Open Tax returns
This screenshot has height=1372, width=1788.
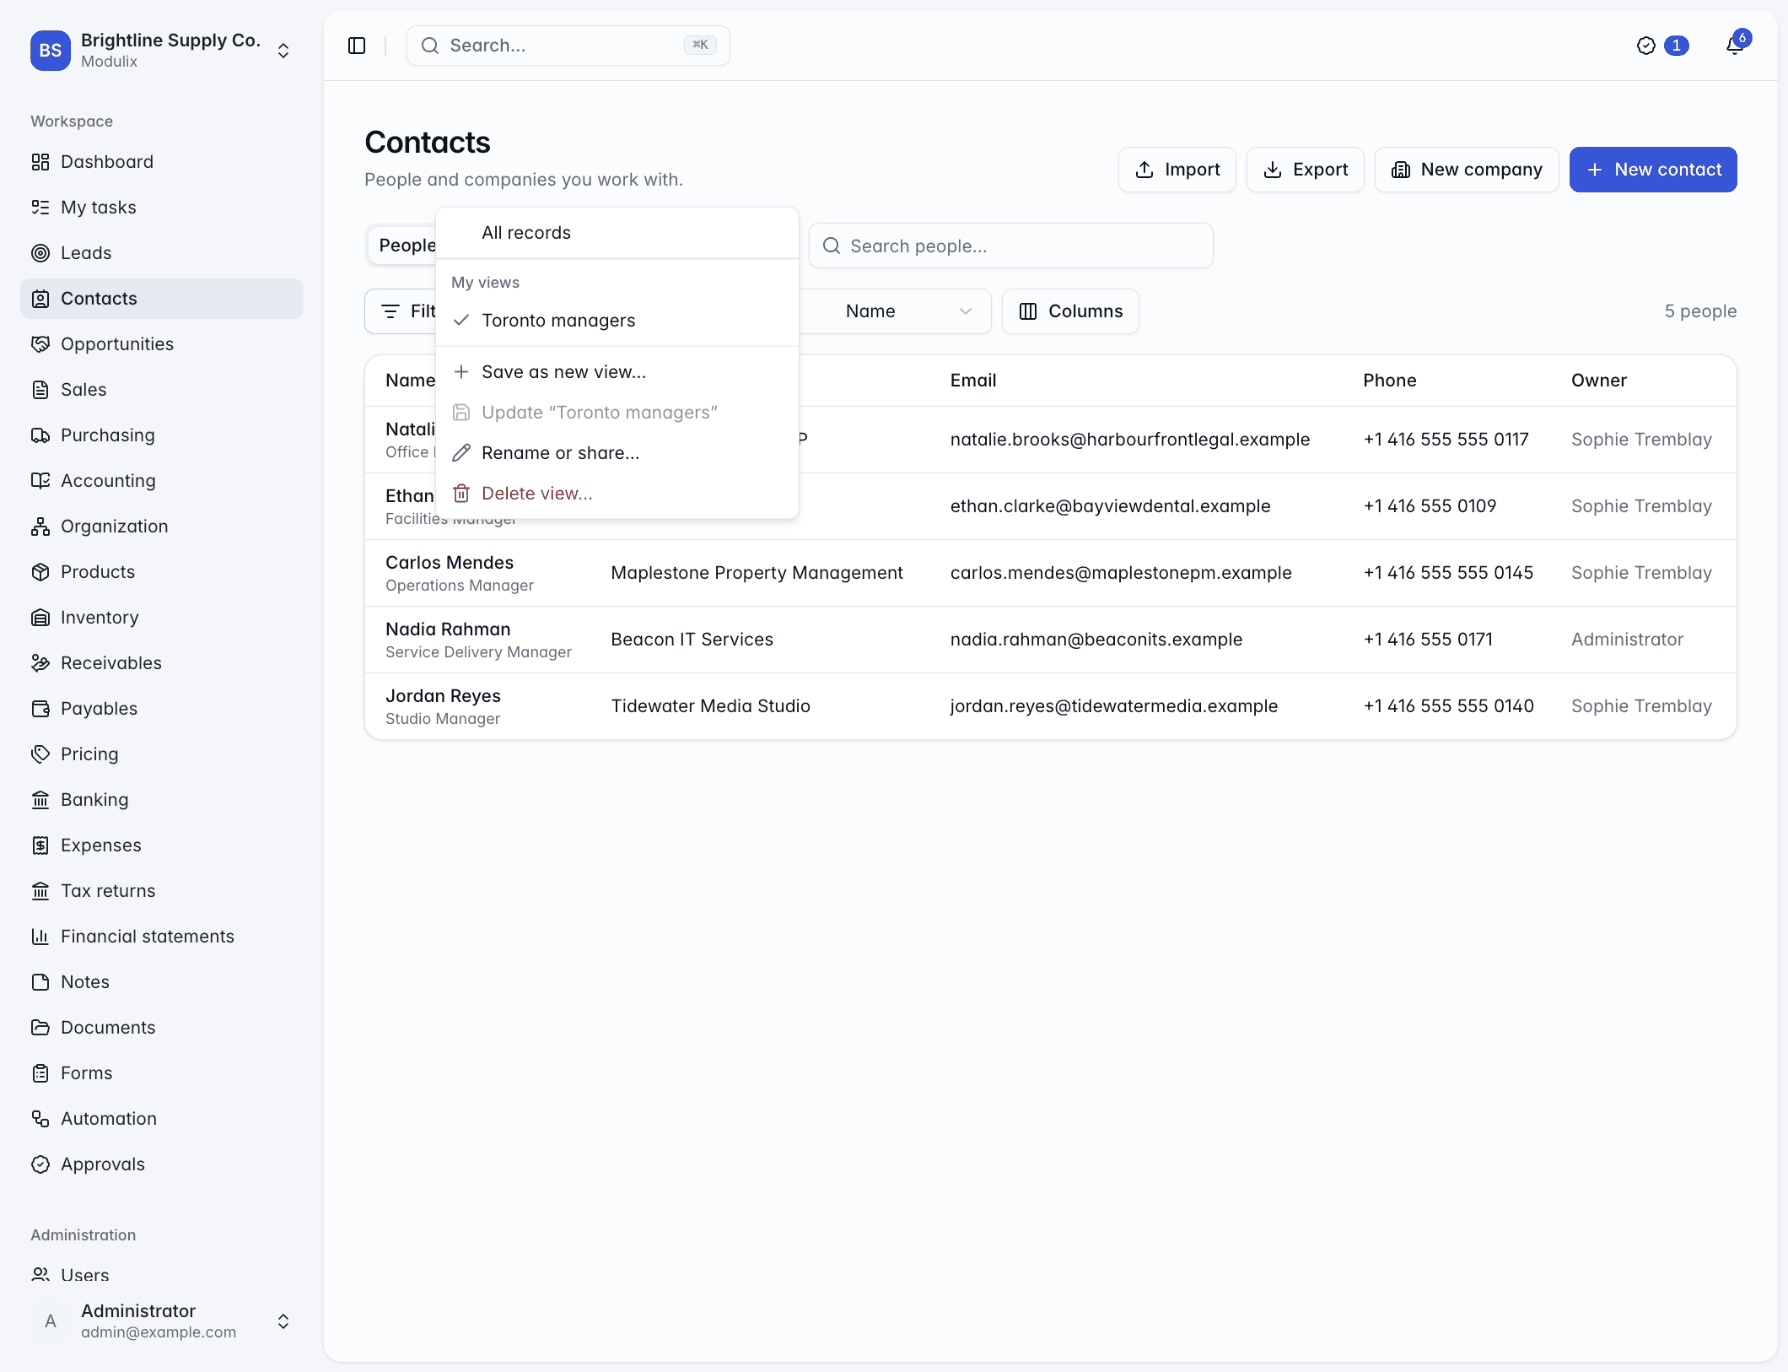[x=161, y=891]
